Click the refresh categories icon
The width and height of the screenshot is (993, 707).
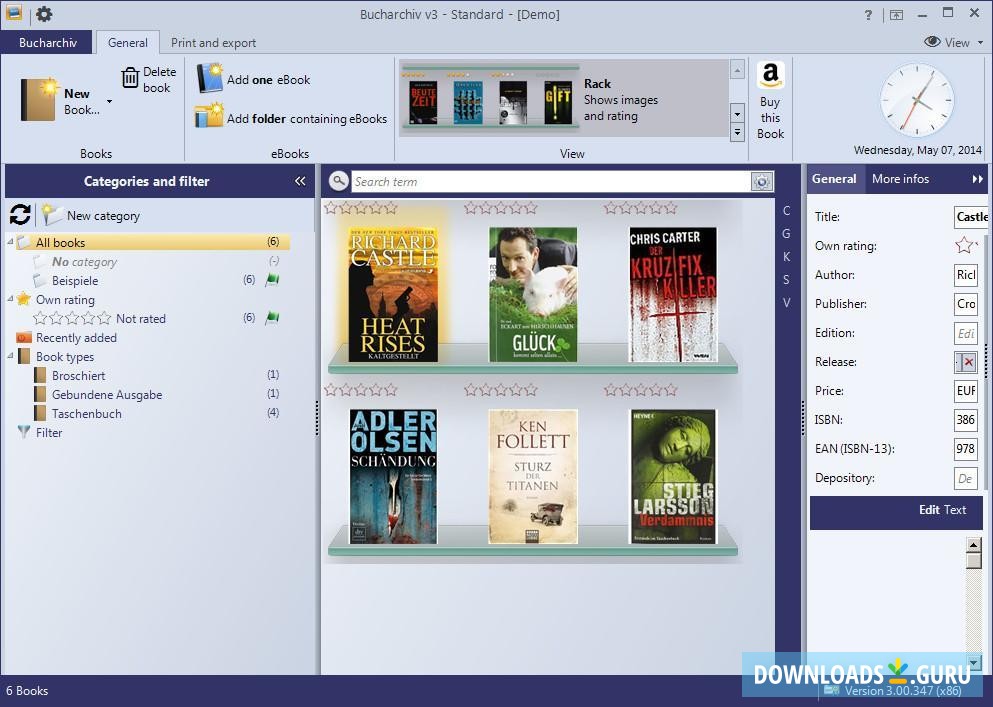[20, 214]
